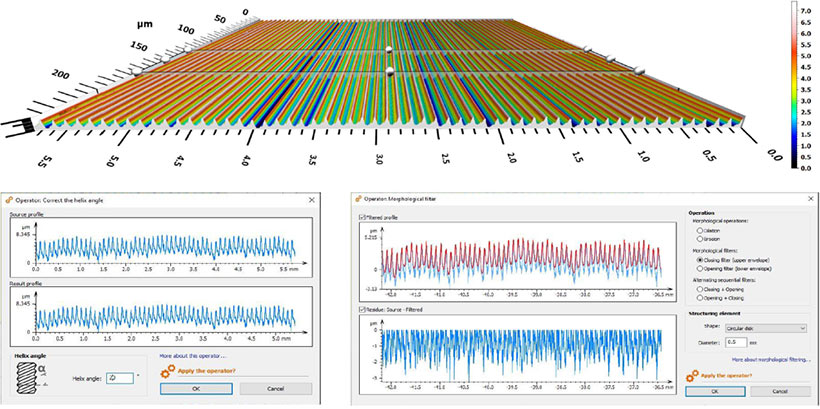Viewport: 820px width, 409px height.
Task: Choose Opening filter (lower envelope)
Action: 702,270
